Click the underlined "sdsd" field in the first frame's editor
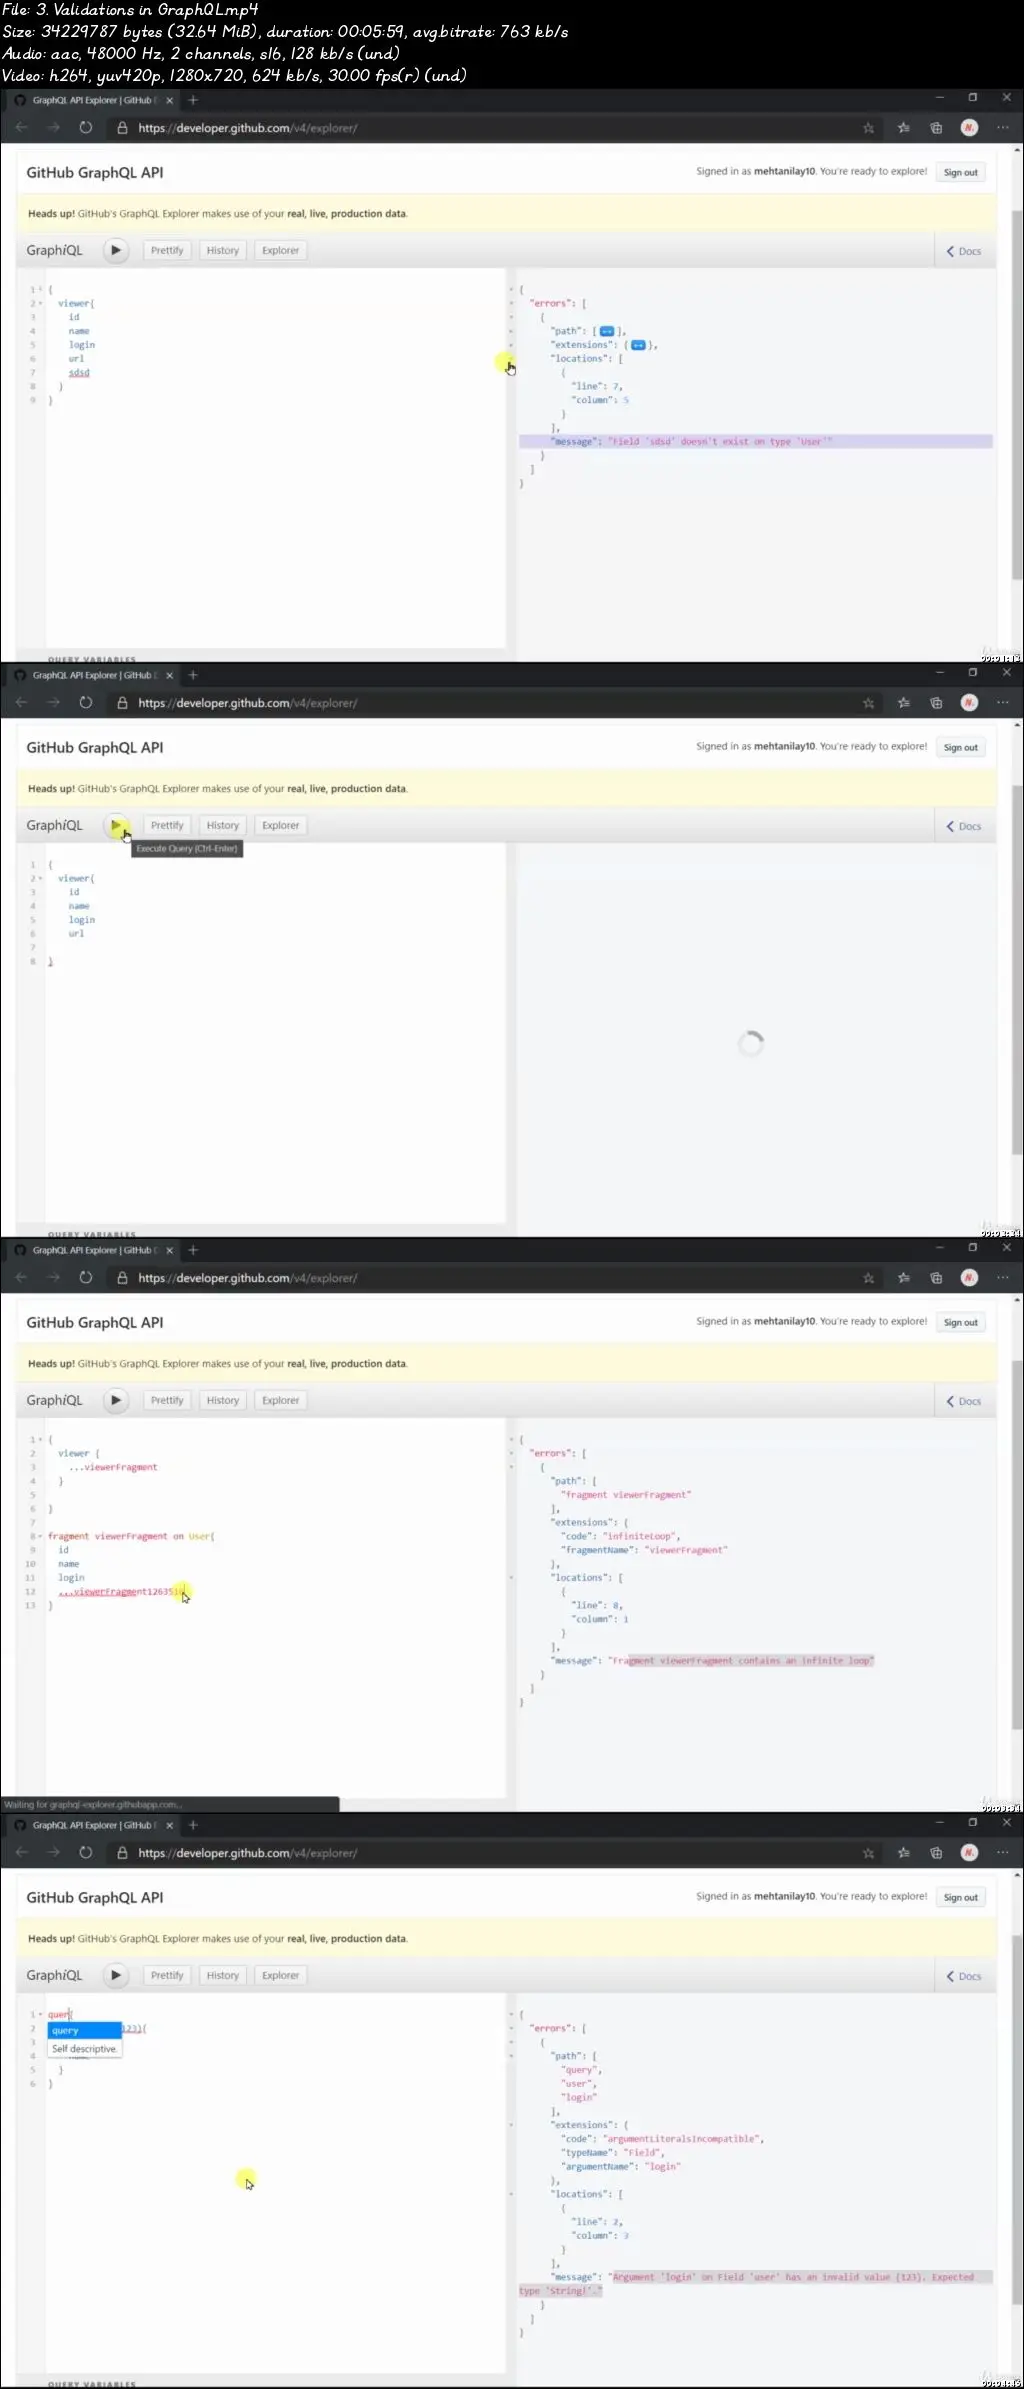Viewport: 1024px width, 2389px height. (x=79, y=373)
